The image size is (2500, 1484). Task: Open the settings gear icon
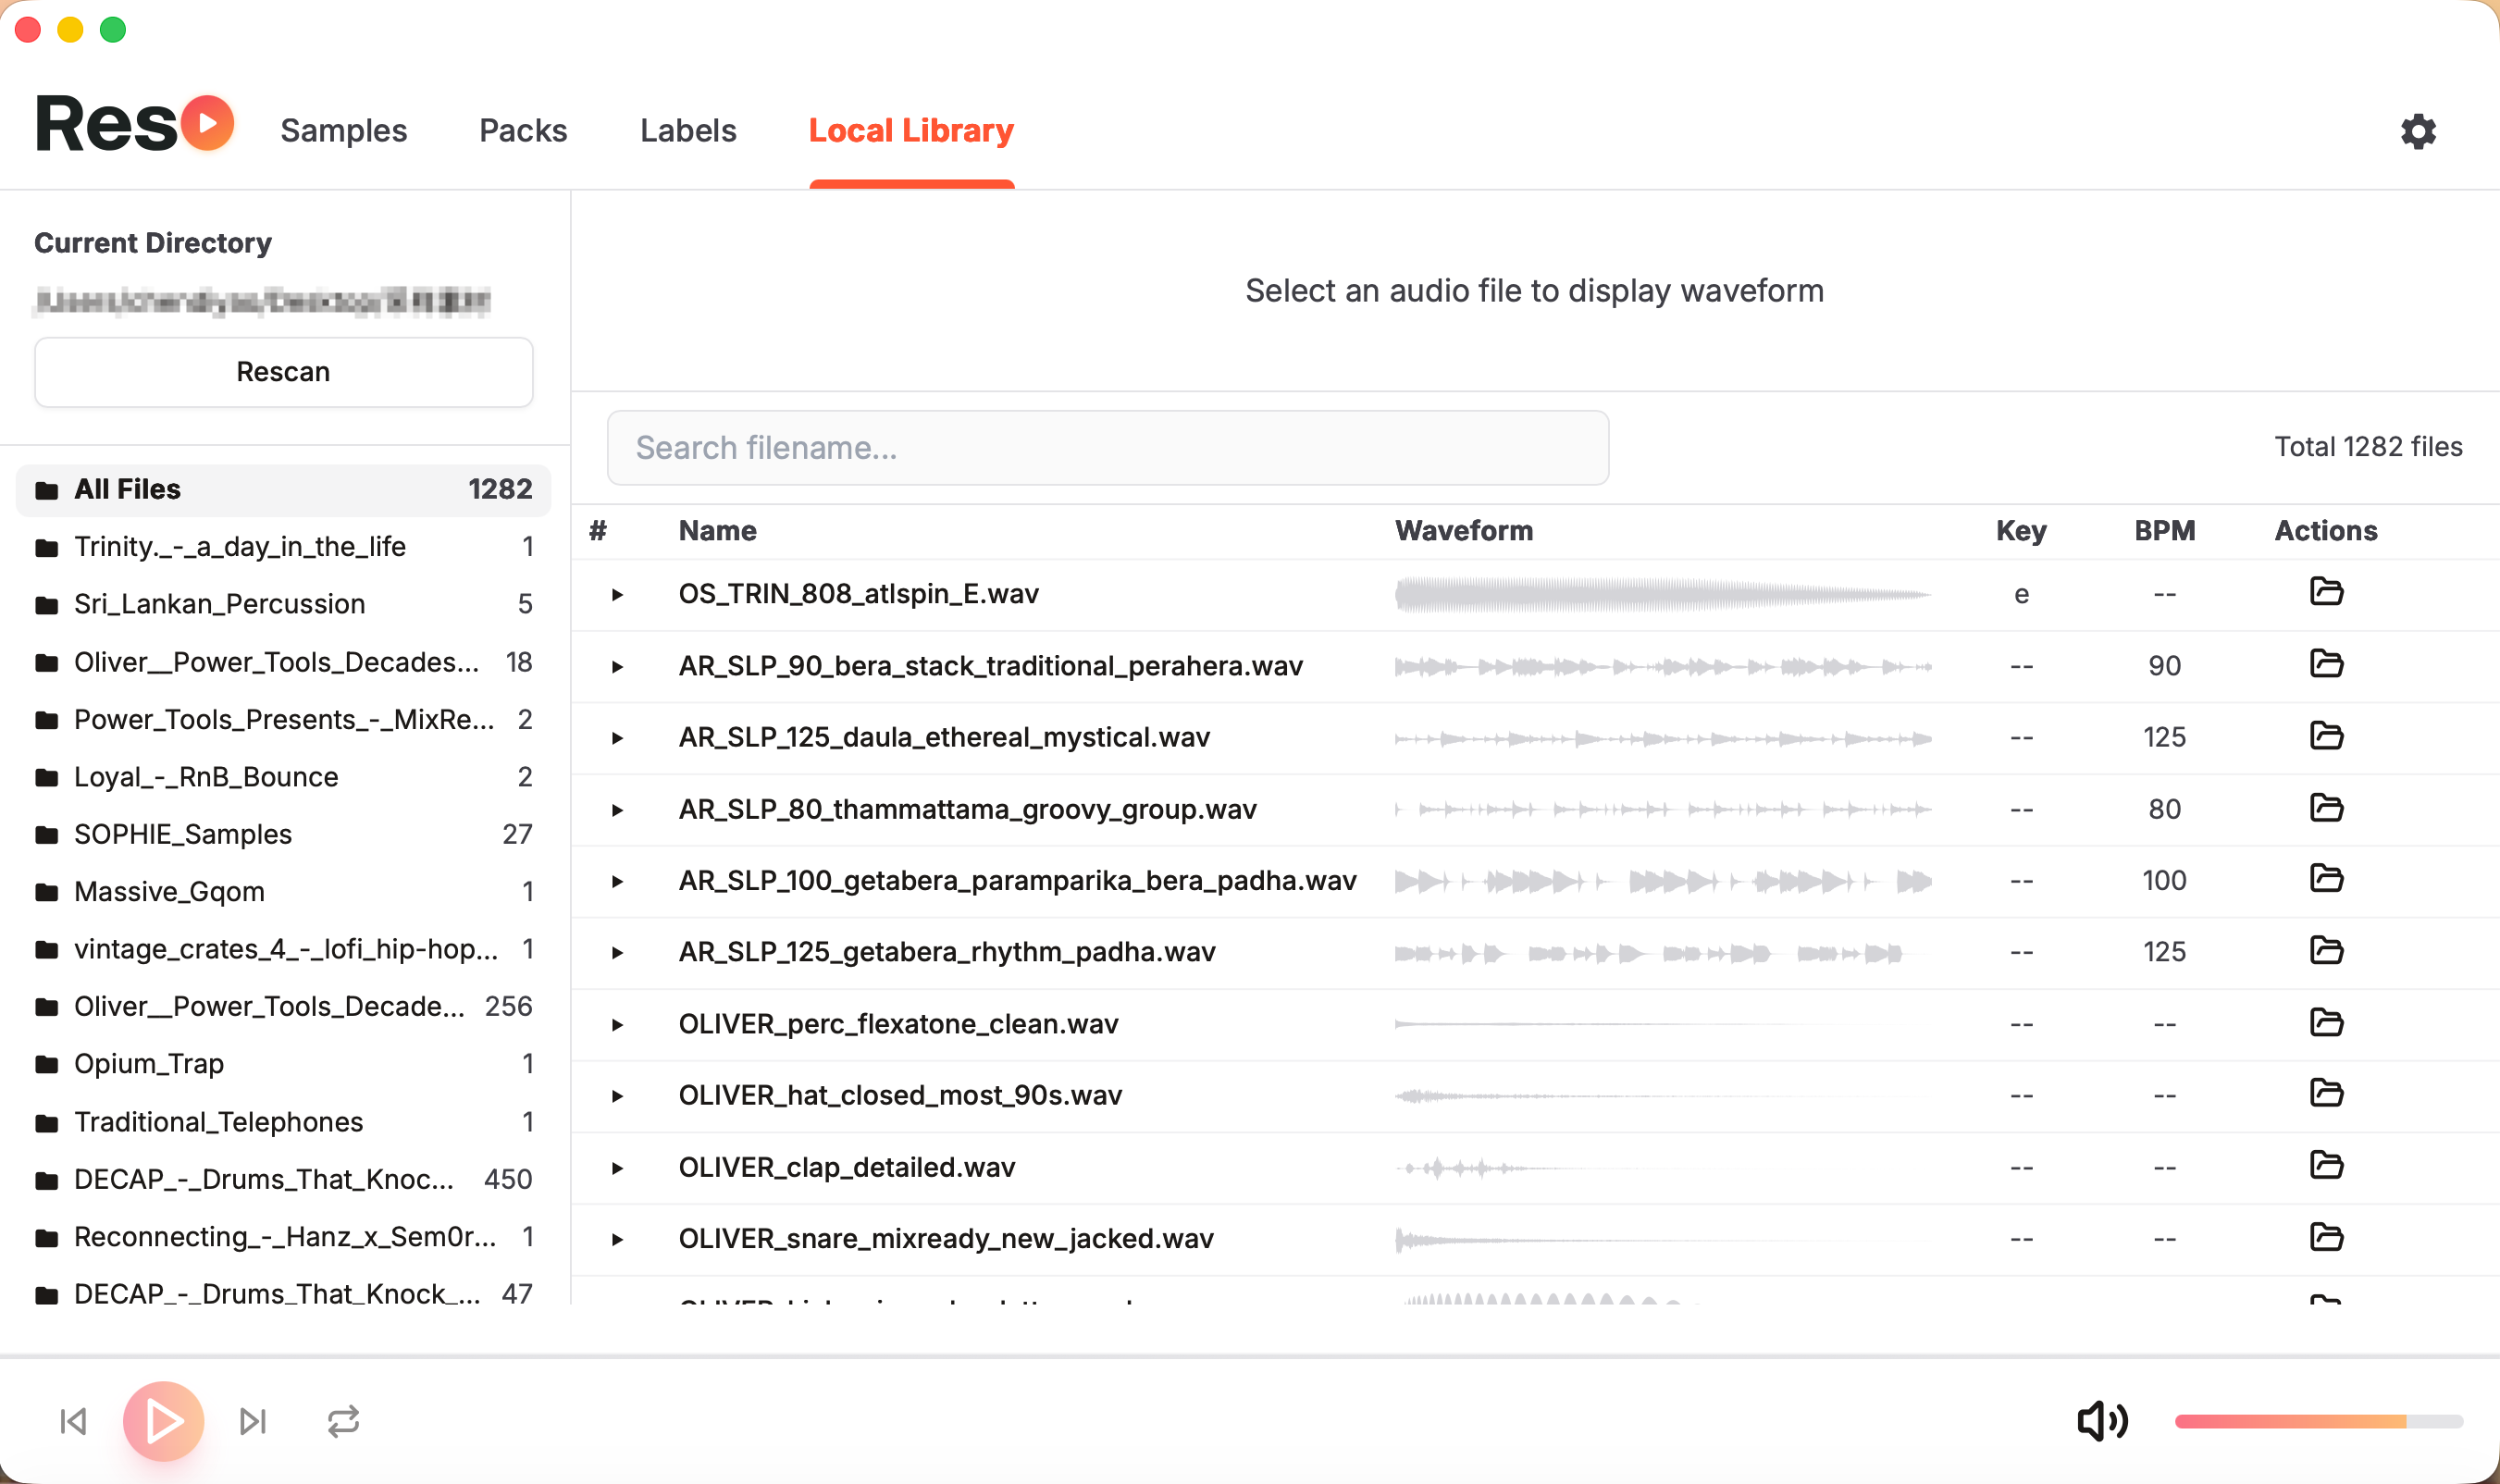2417,131
